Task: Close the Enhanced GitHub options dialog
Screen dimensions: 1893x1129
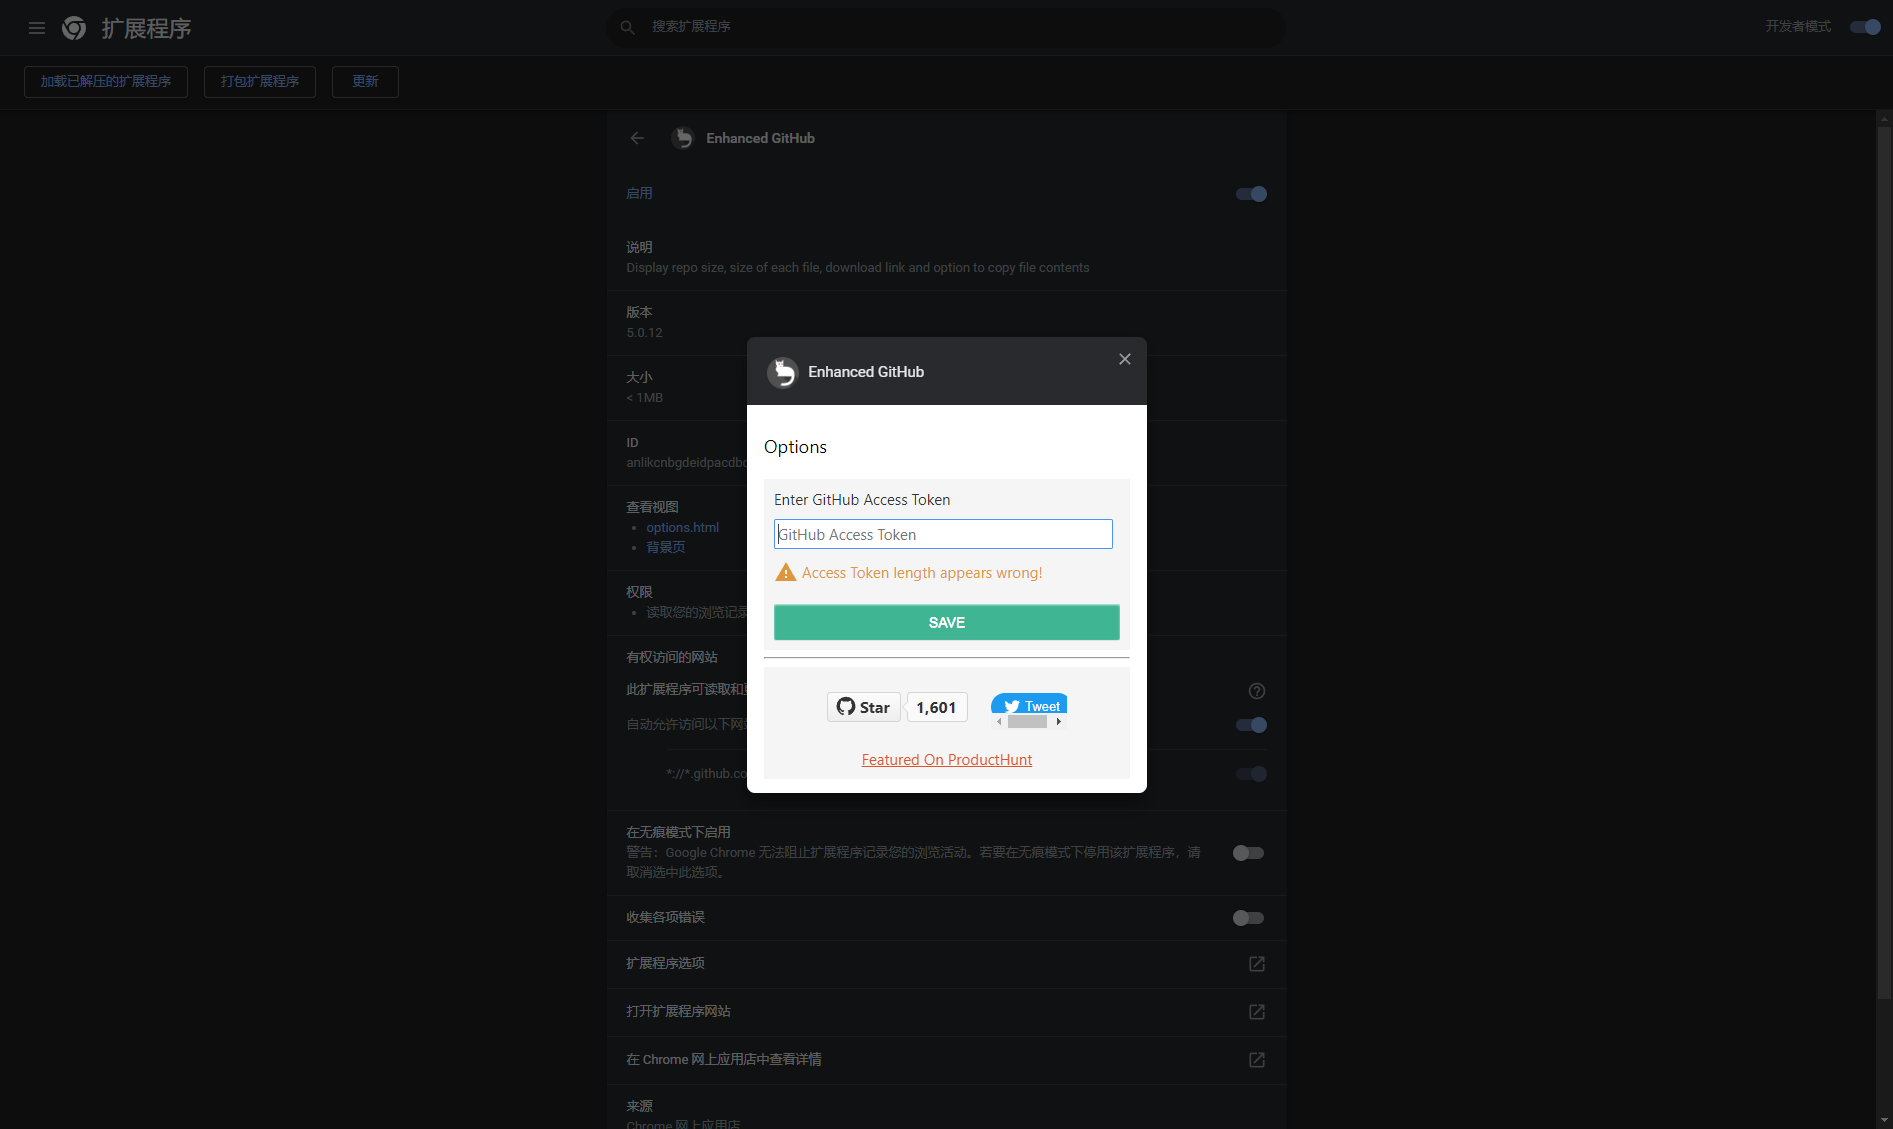Action: [x=1125, y=359]
